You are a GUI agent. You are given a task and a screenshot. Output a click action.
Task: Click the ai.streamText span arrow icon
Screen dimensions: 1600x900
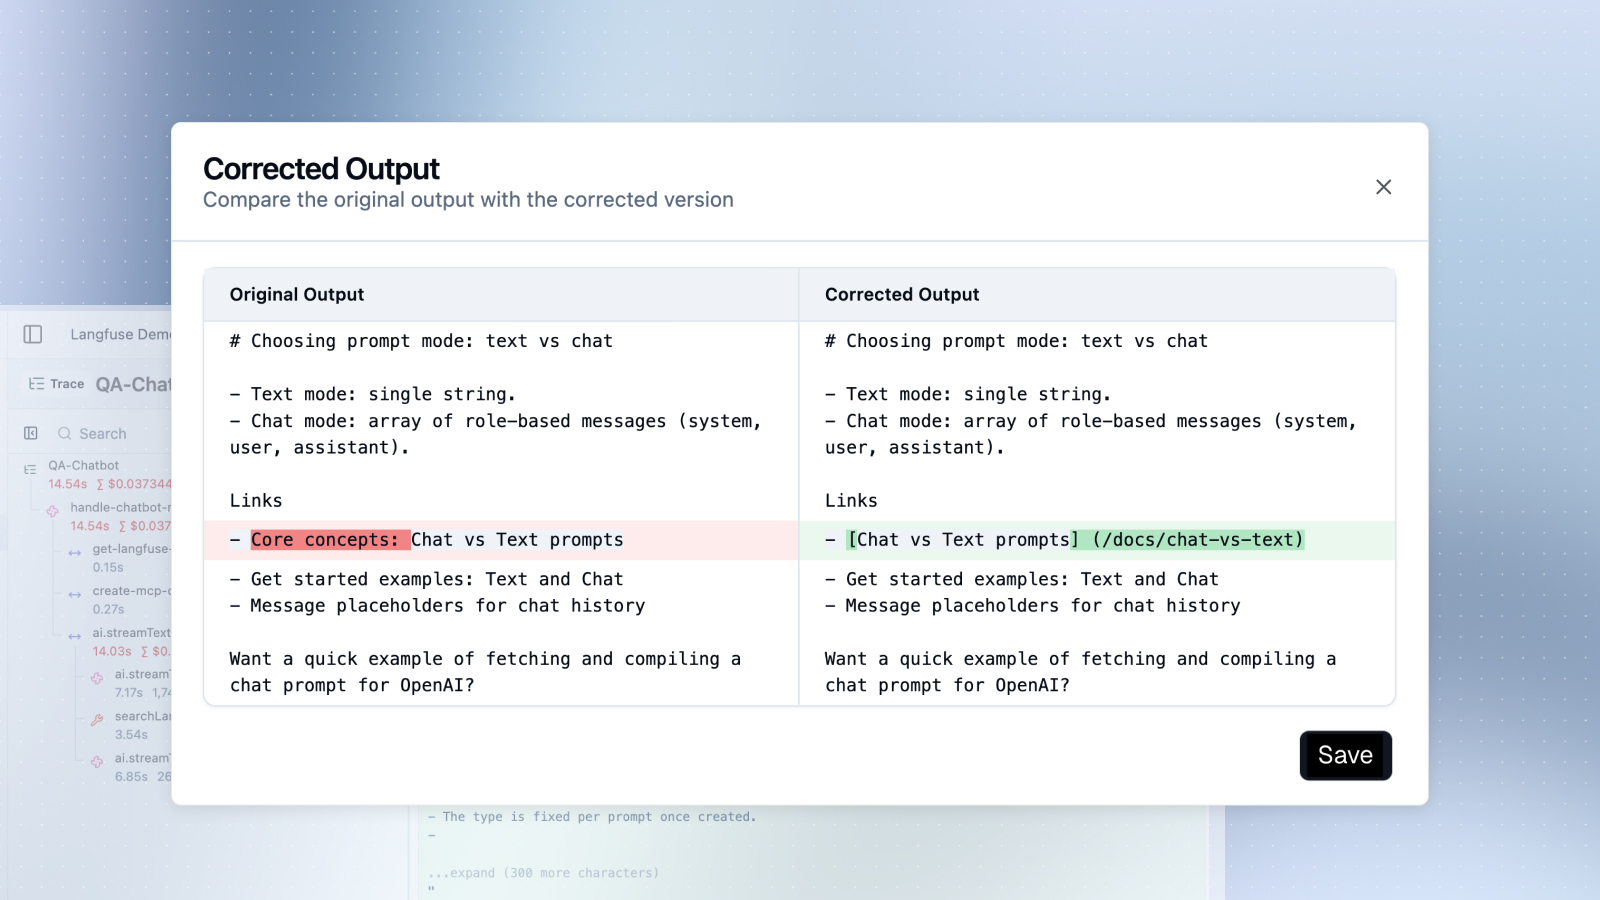pos(75,637)
